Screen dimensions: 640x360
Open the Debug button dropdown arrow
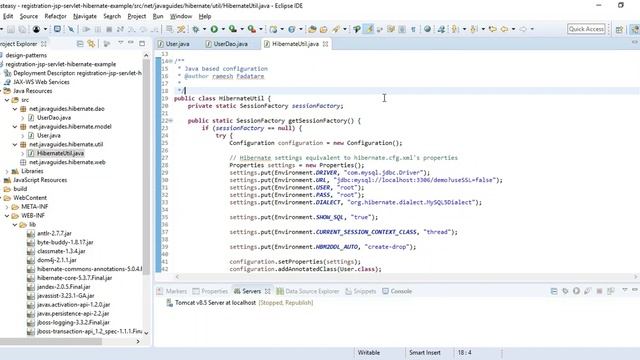coord(204,29)
